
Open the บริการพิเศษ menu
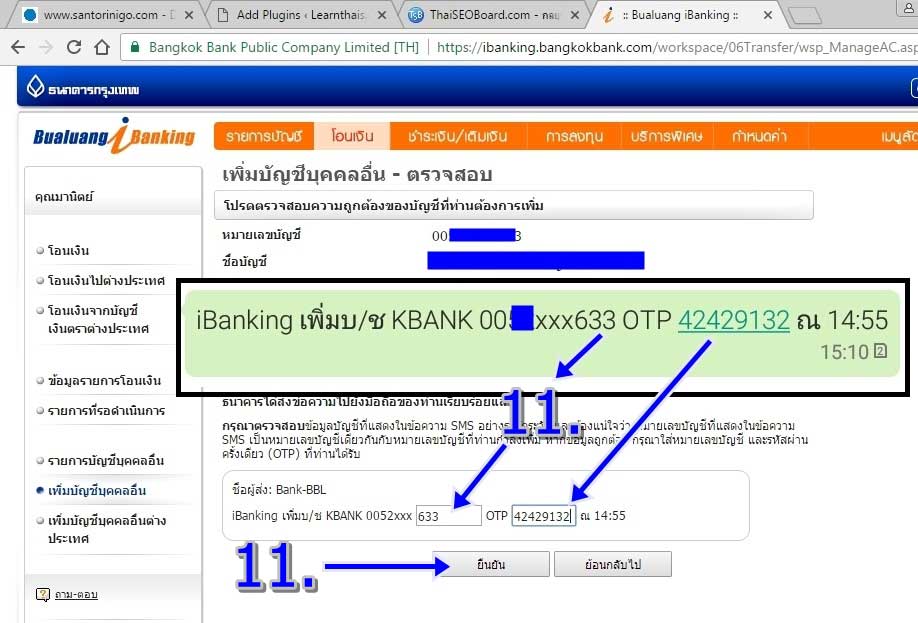tap(667, 136)
